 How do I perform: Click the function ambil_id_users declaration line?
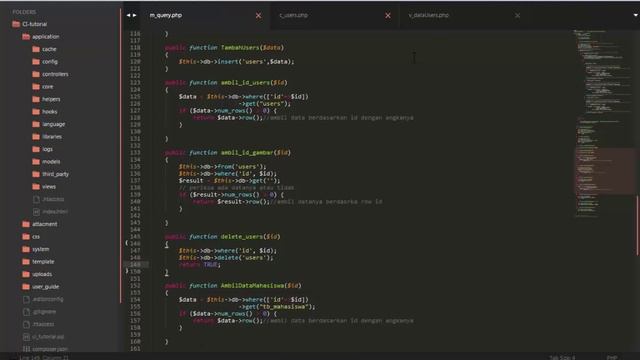226,82
